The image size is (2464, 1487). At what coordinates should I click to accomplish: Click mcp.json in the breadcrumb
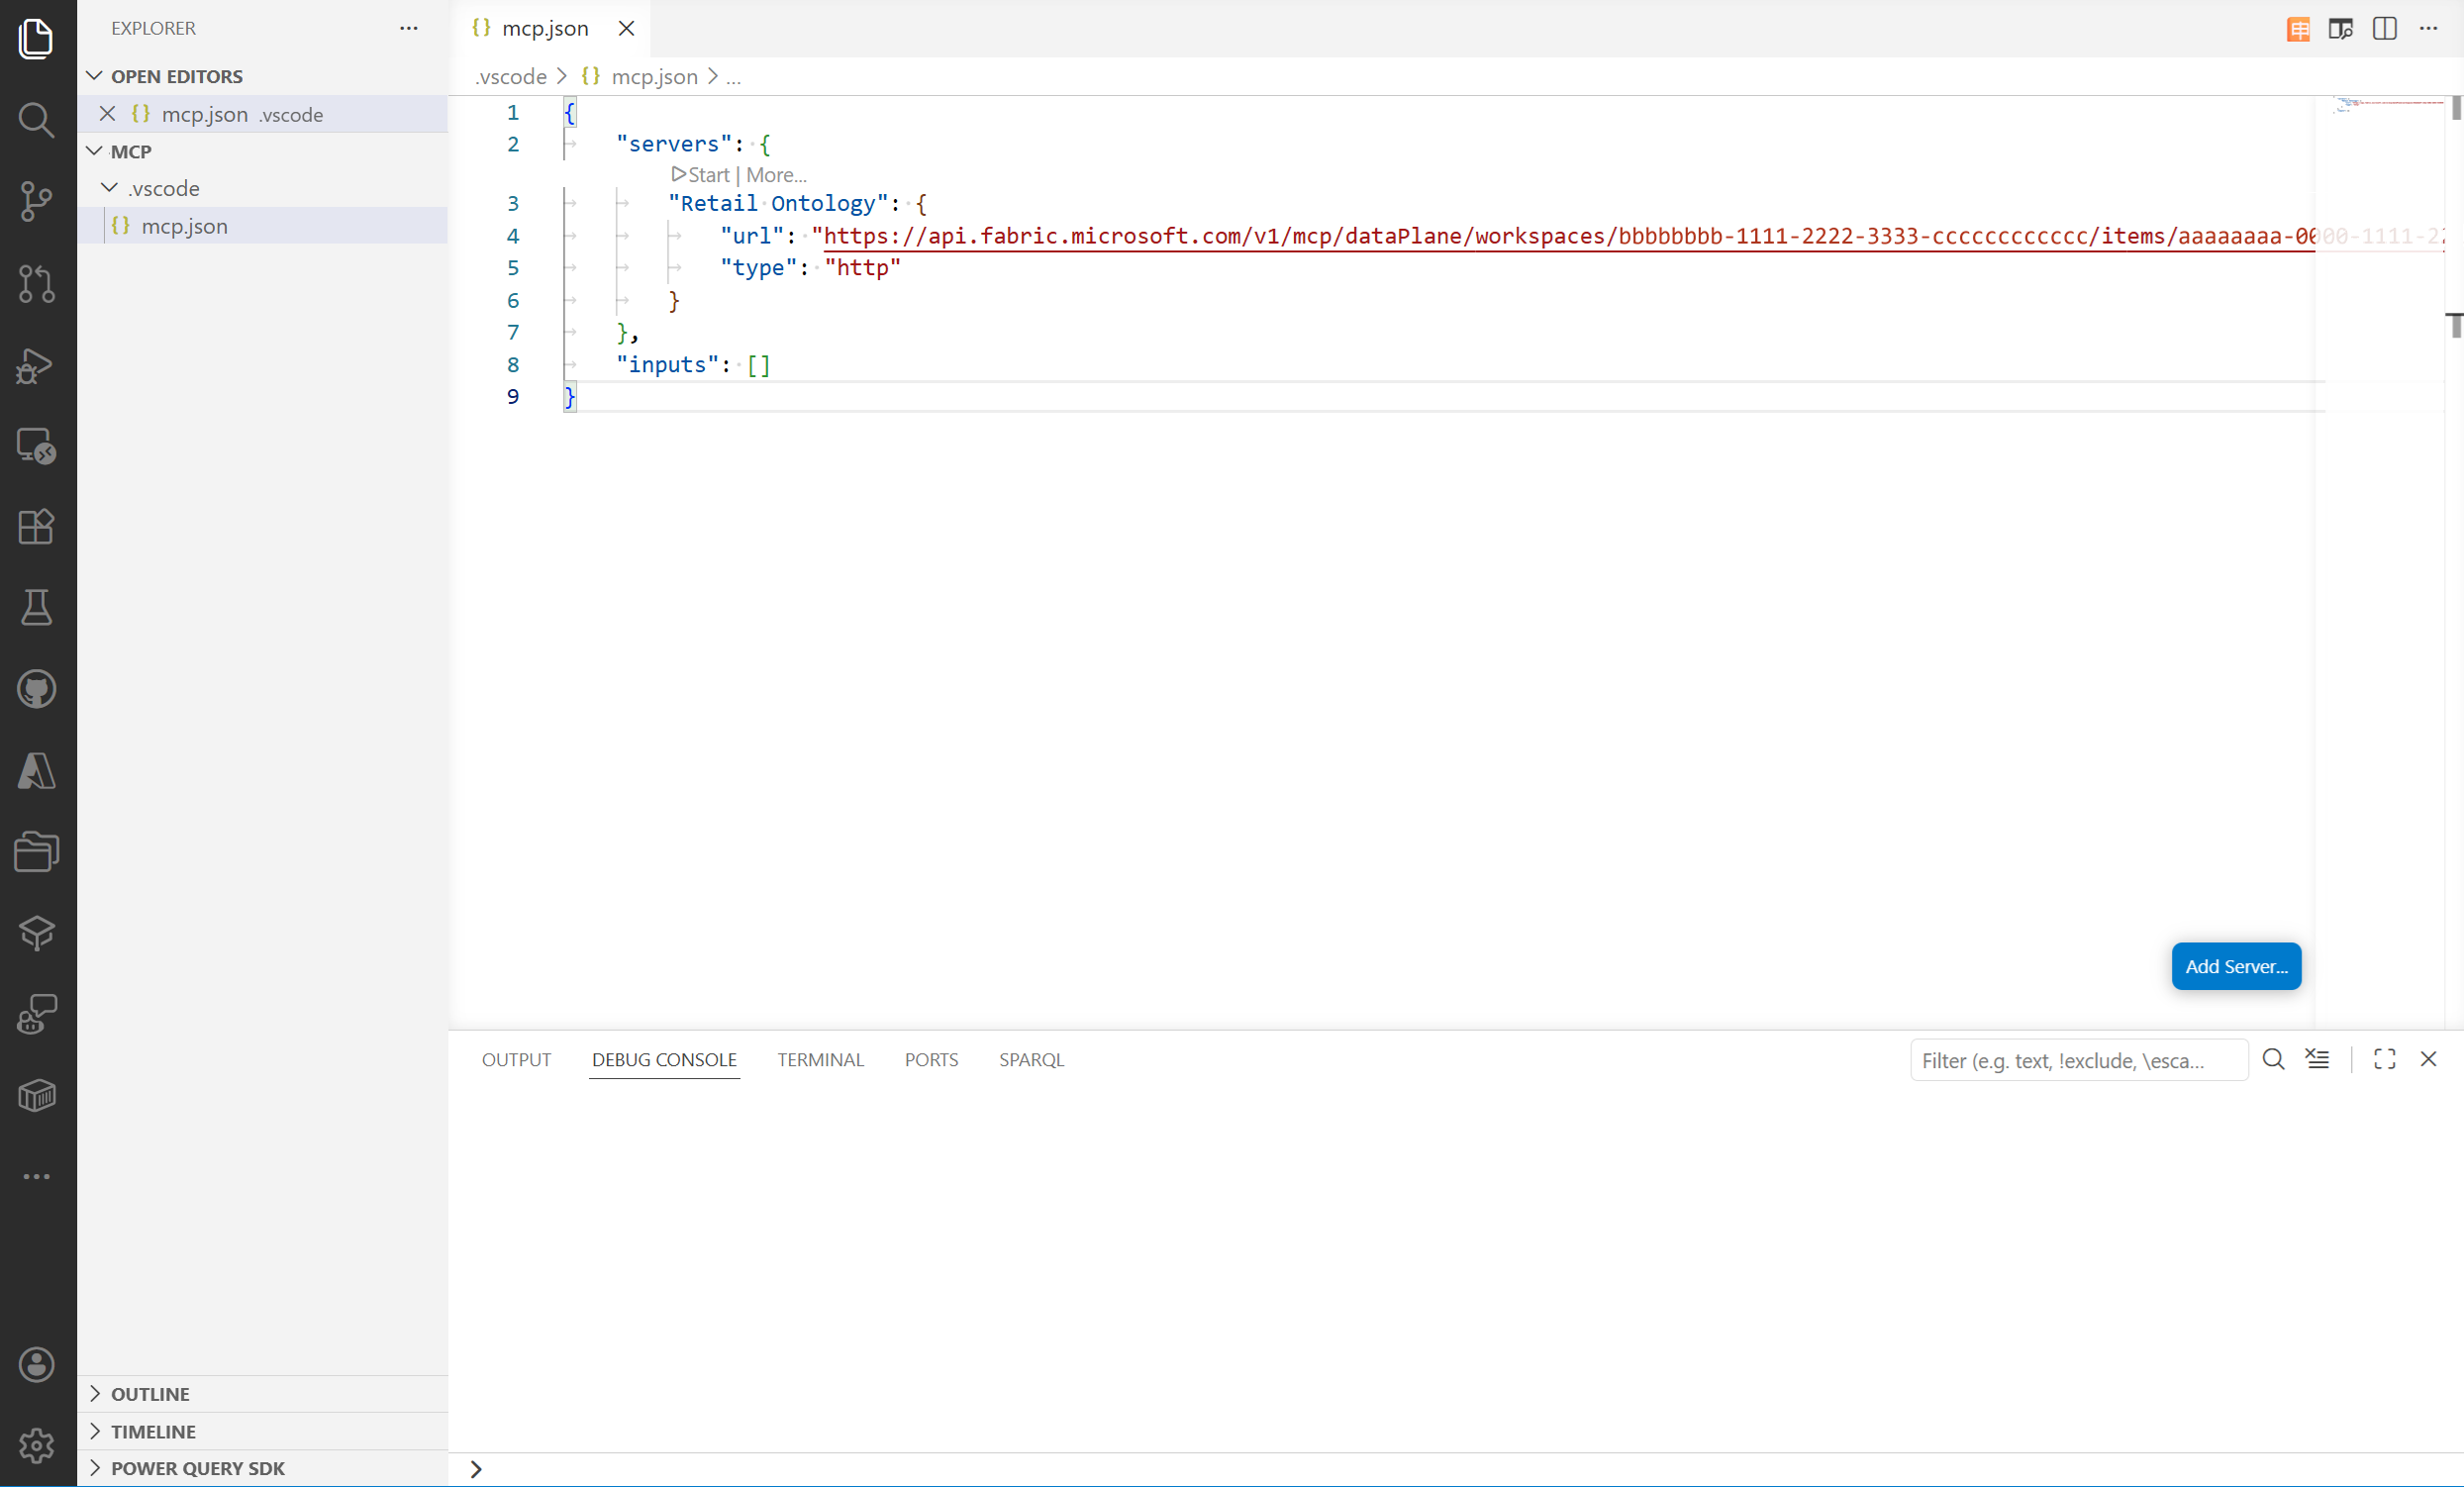654,77
